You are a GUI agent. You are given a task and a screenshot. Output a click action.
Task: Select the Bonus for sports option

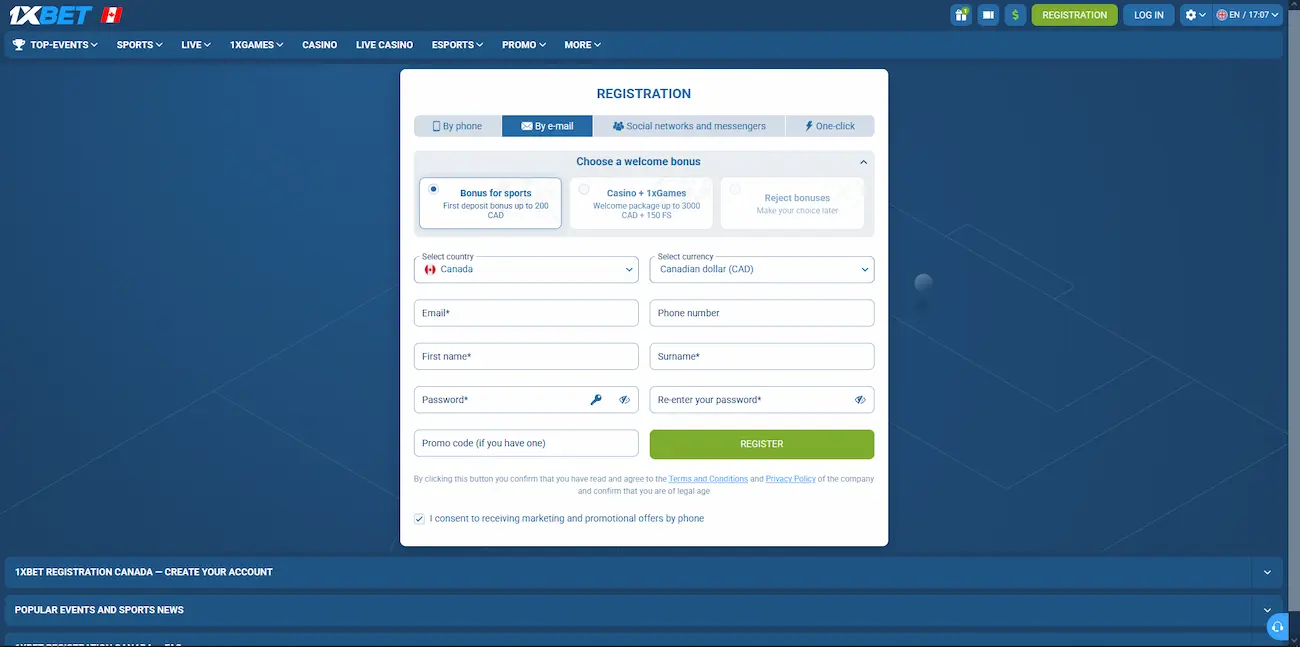click(x=491, y=203)
